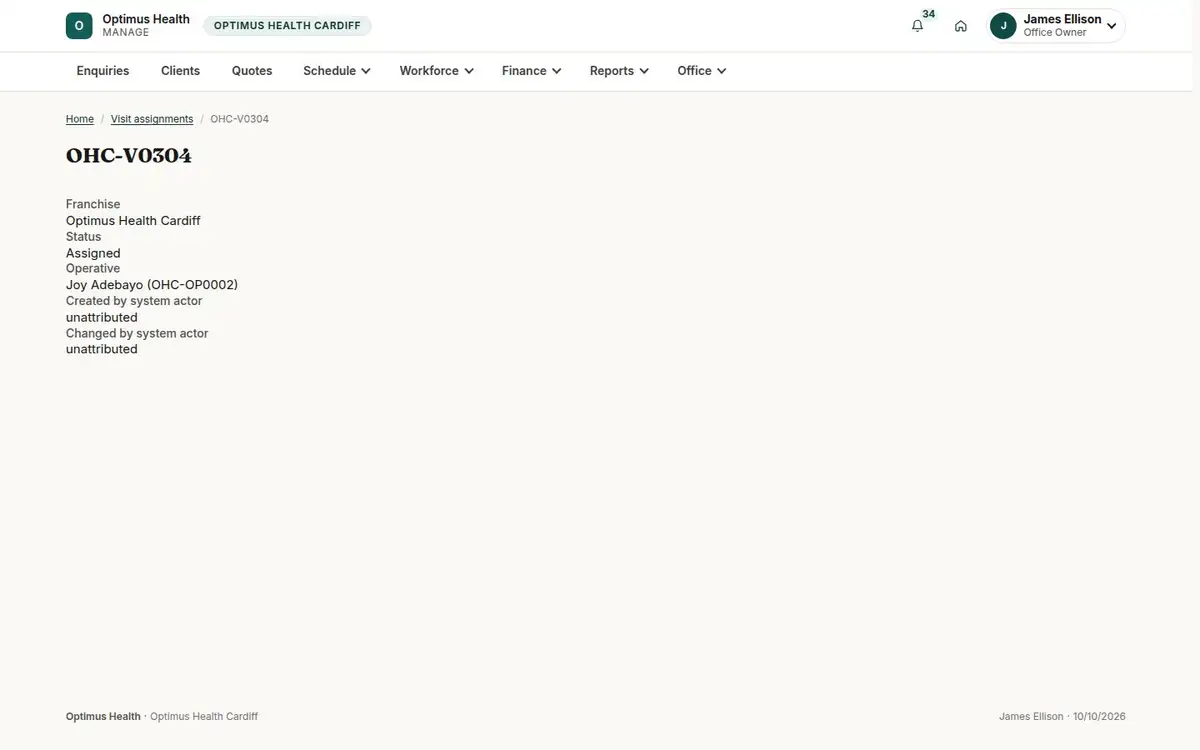Click the Operative field label

point(93,269)
